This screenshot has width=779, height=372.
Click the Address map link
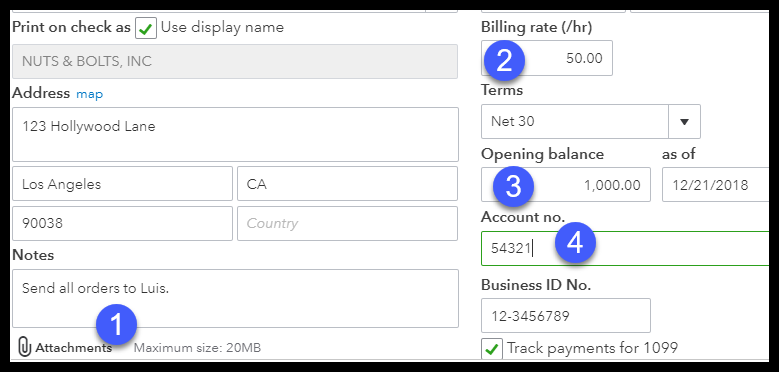coord(89,94)
